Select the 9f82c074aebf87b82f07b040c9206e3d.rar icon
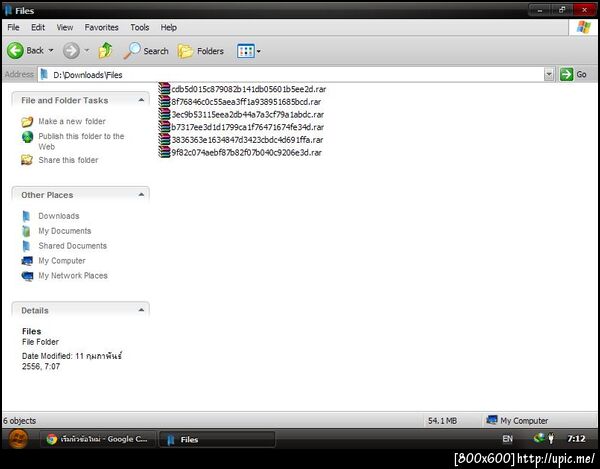Screen dimensions: 600x469 tap(164, 152)
